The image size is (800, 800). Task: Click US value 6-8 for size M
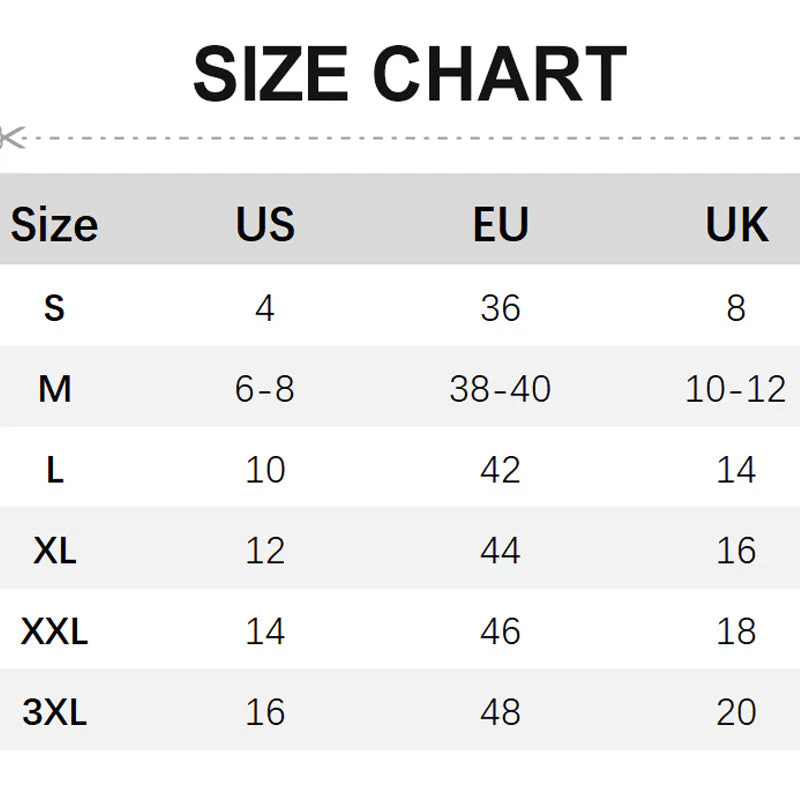tap(264, 389)
